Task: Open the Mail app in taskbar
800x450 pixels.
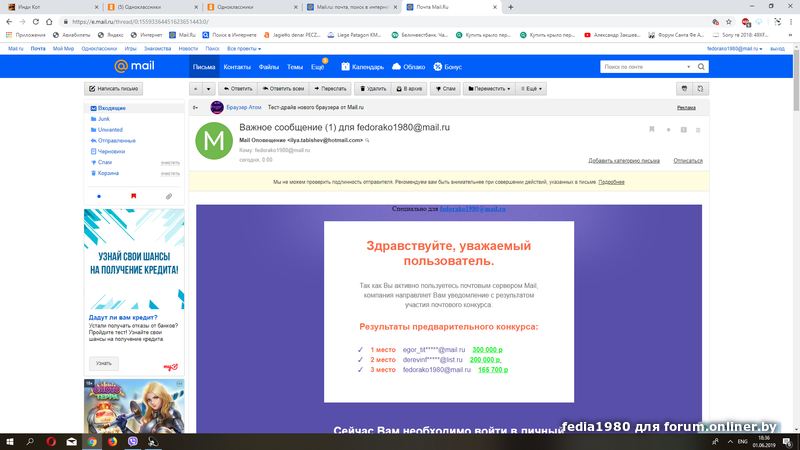Action: click(x=71, y=442)
